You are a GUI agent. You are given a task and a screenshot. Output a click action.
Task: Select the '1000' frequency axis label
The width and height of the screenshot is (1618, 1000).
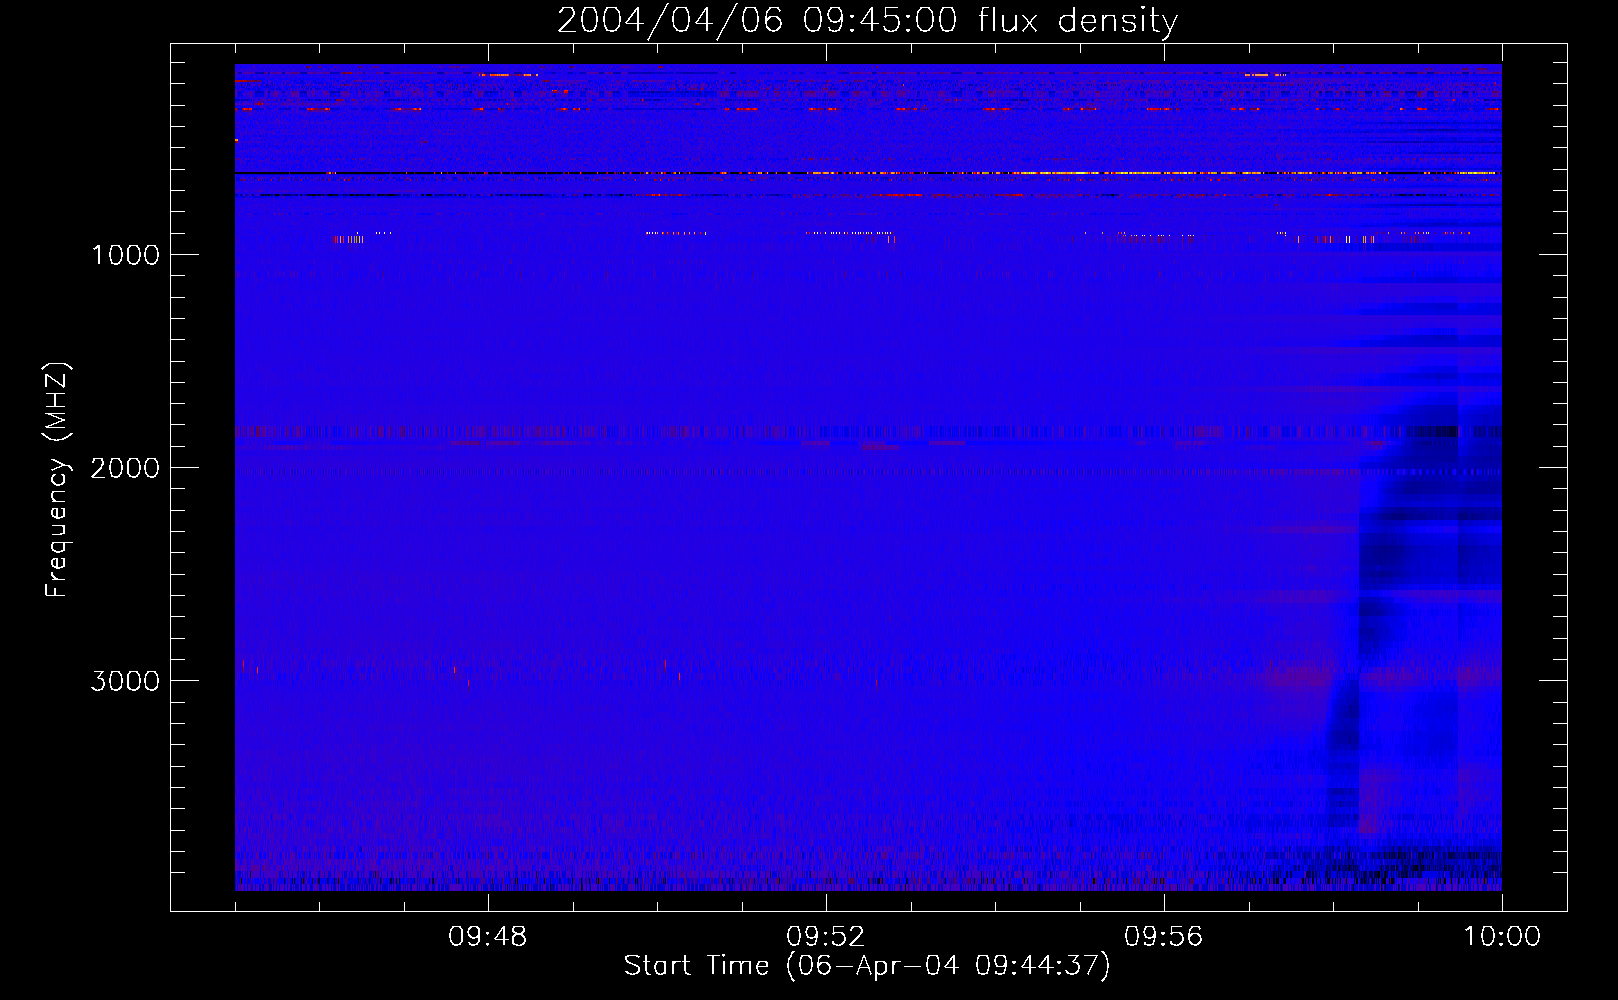pos(125,255)
